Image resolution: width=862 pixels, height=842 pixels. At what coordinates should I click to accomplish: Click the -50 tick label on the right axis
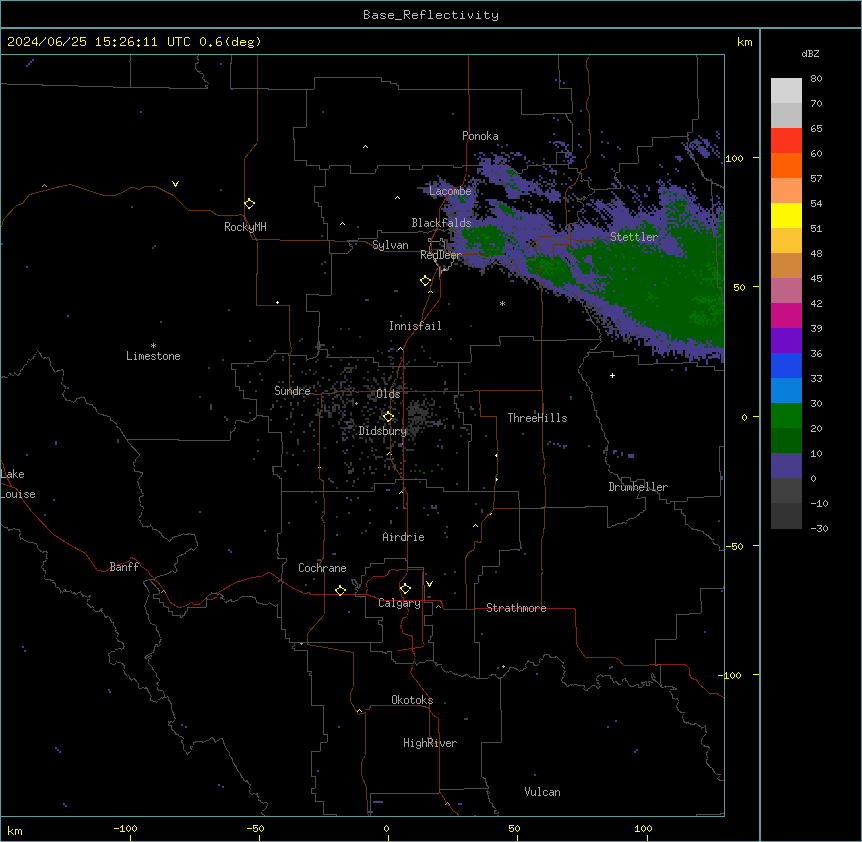(x=734, y=546)
